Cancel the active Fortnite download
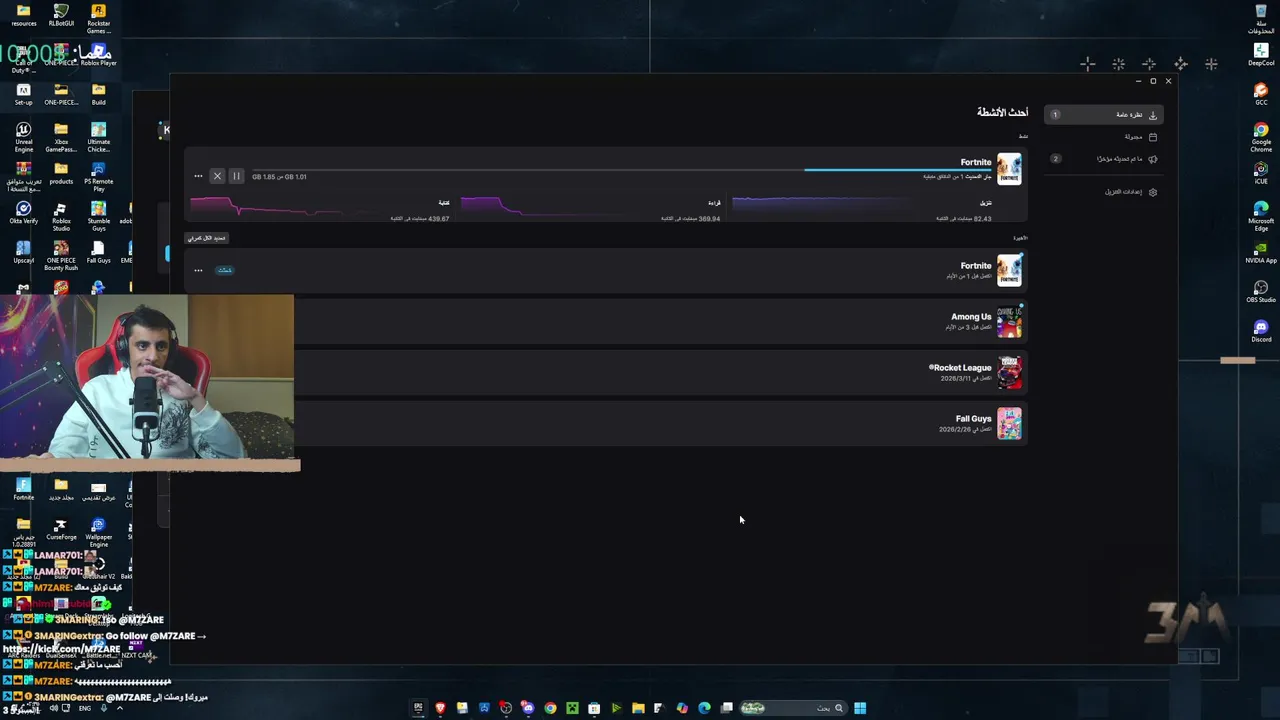This screenshot has height=720, width=1280. tap(217, 176)
